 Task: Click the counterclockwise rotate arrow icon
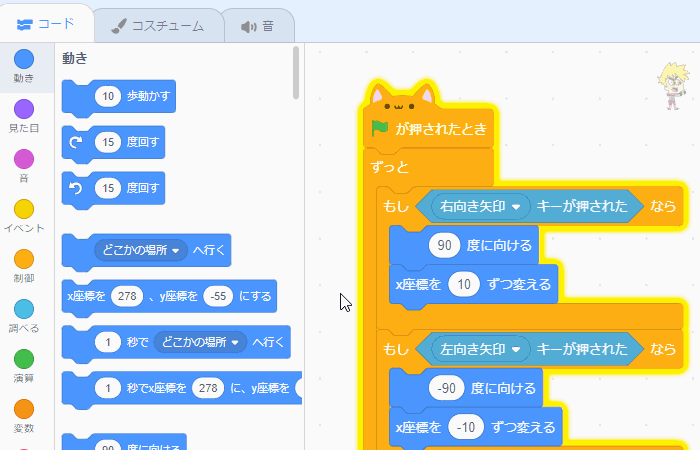76,188
